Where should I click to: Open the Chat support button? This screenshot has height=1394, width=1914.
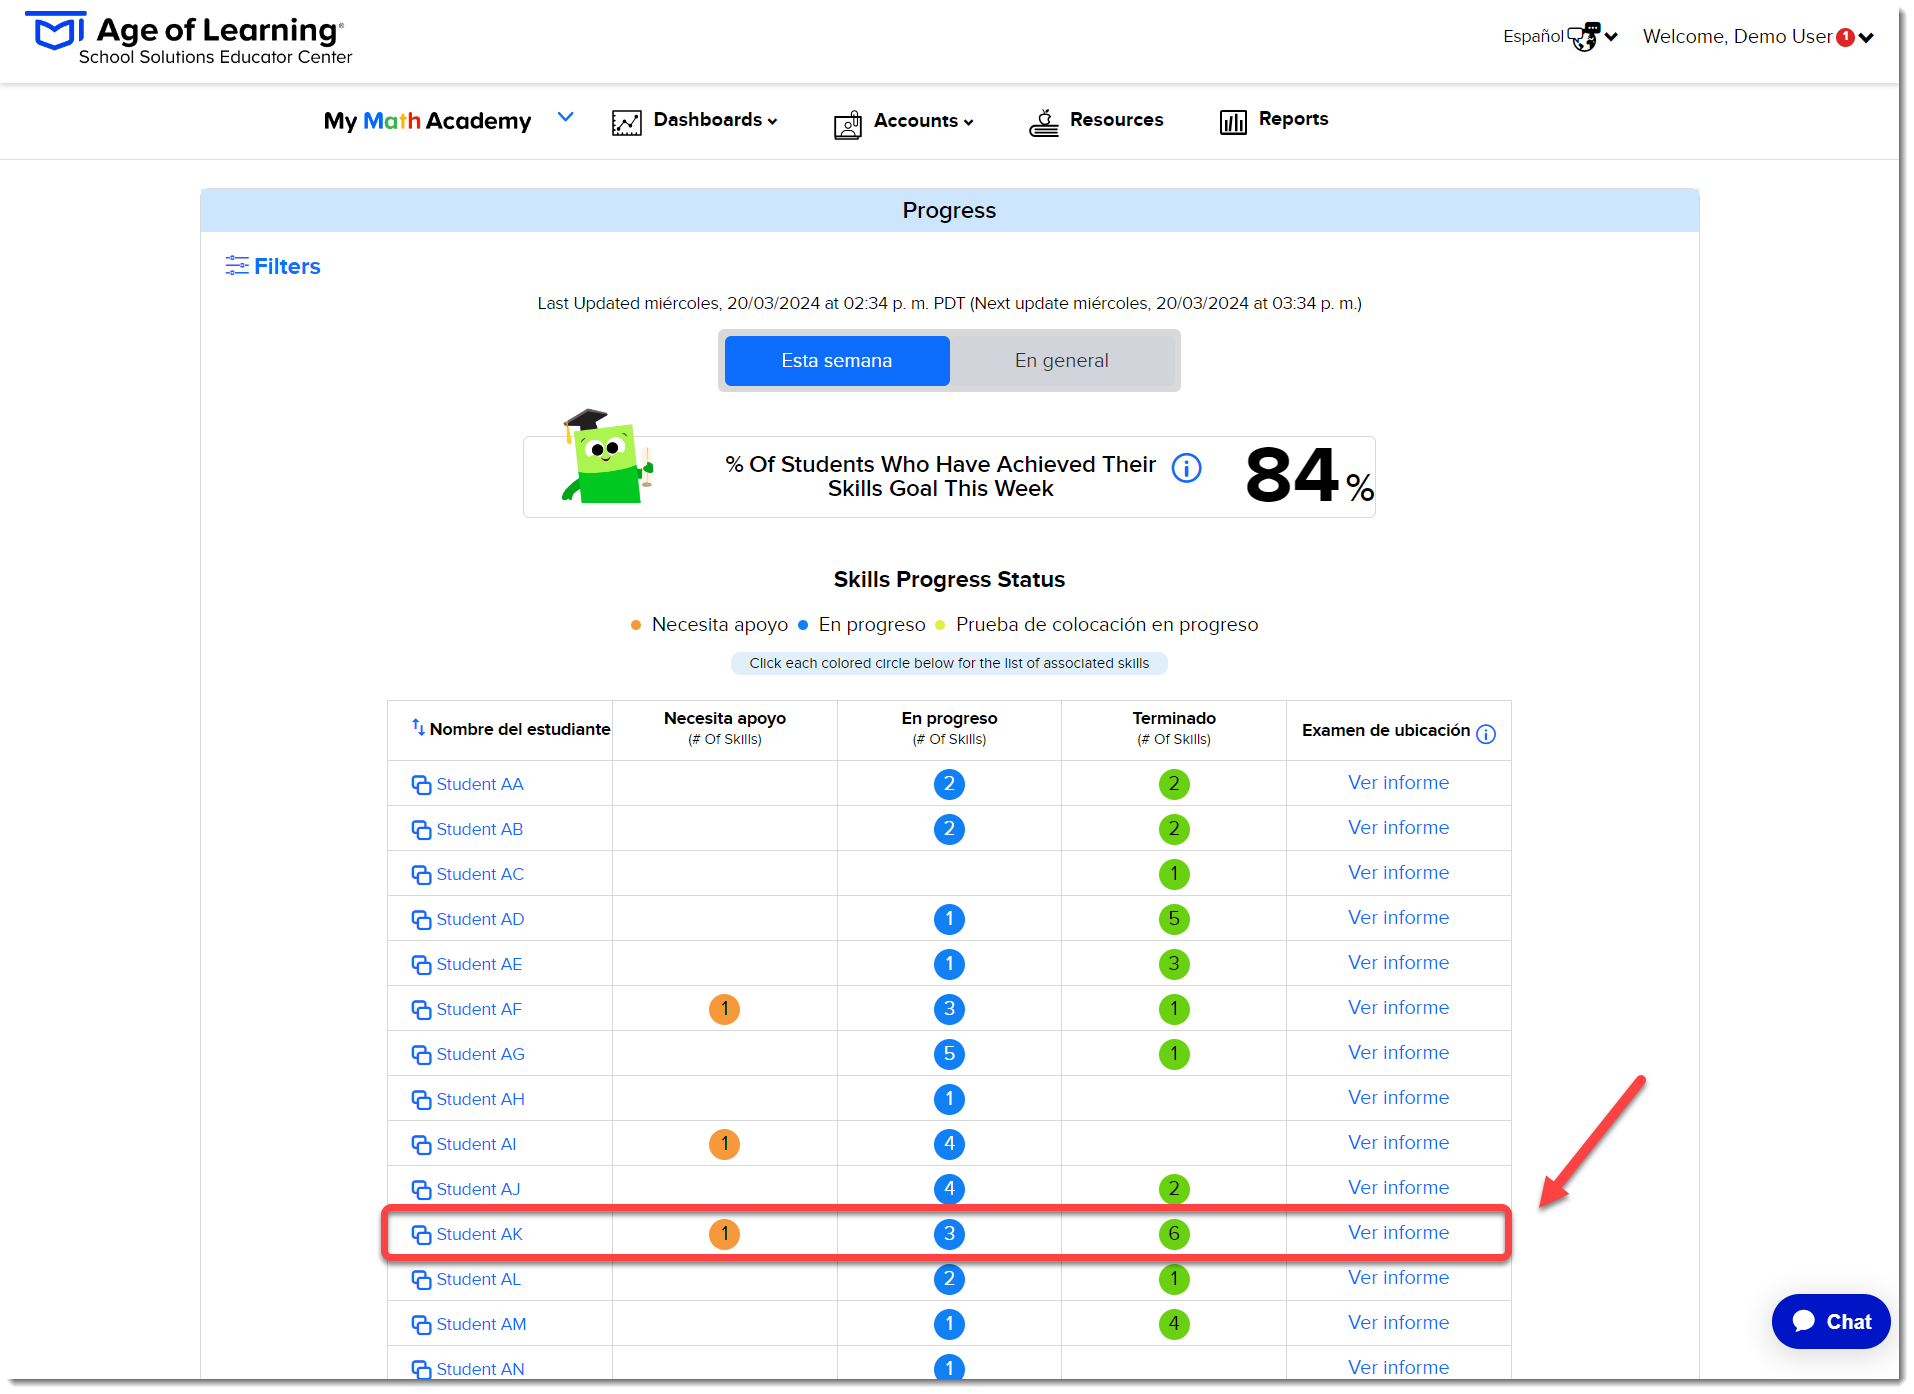tap(1831, 1322)
